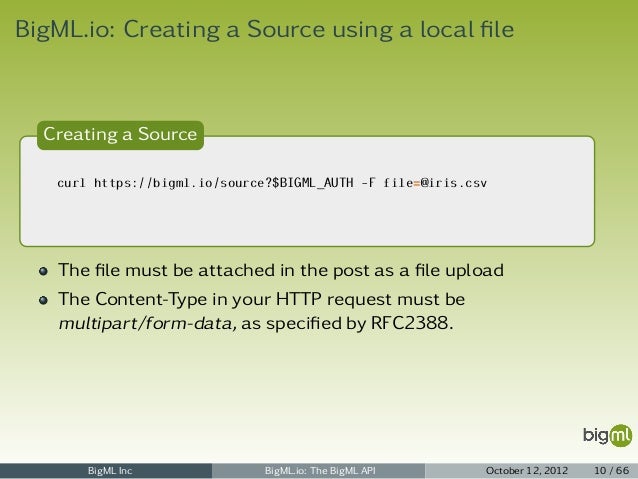Click the 'BigML.io: The BigML API' footer title

[x=320, y=471]
